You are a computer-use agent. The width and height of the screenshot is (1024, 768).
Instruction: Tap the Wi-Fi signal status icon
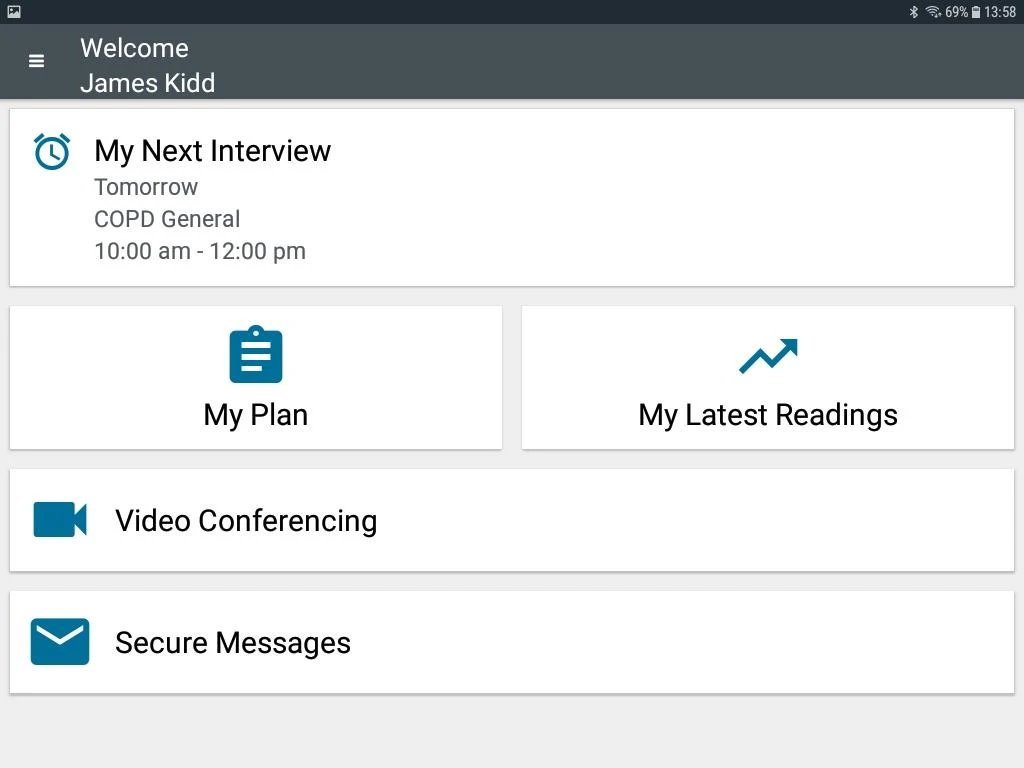click(933, 12)
